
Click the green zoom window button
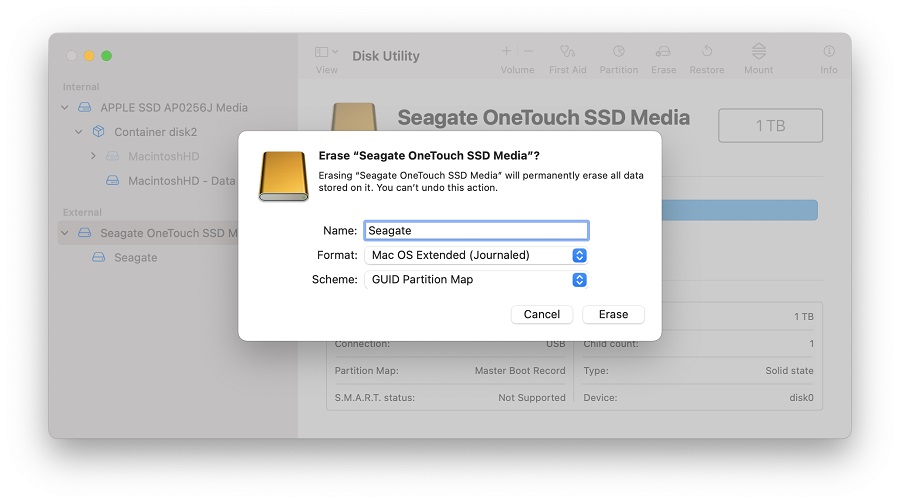coord(106,56)
